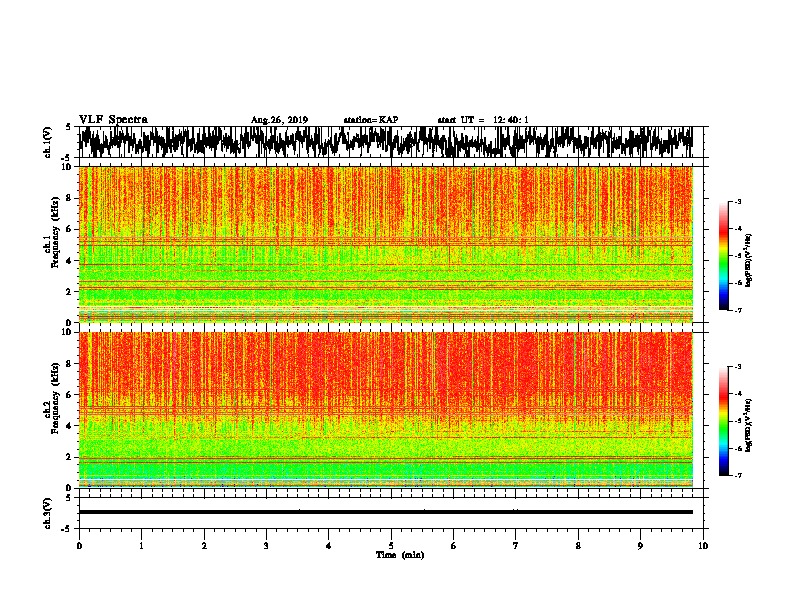Click the ch.3(V) axis label
The width and height of the screenshot is (792, 612).
(x=48, y=513)
